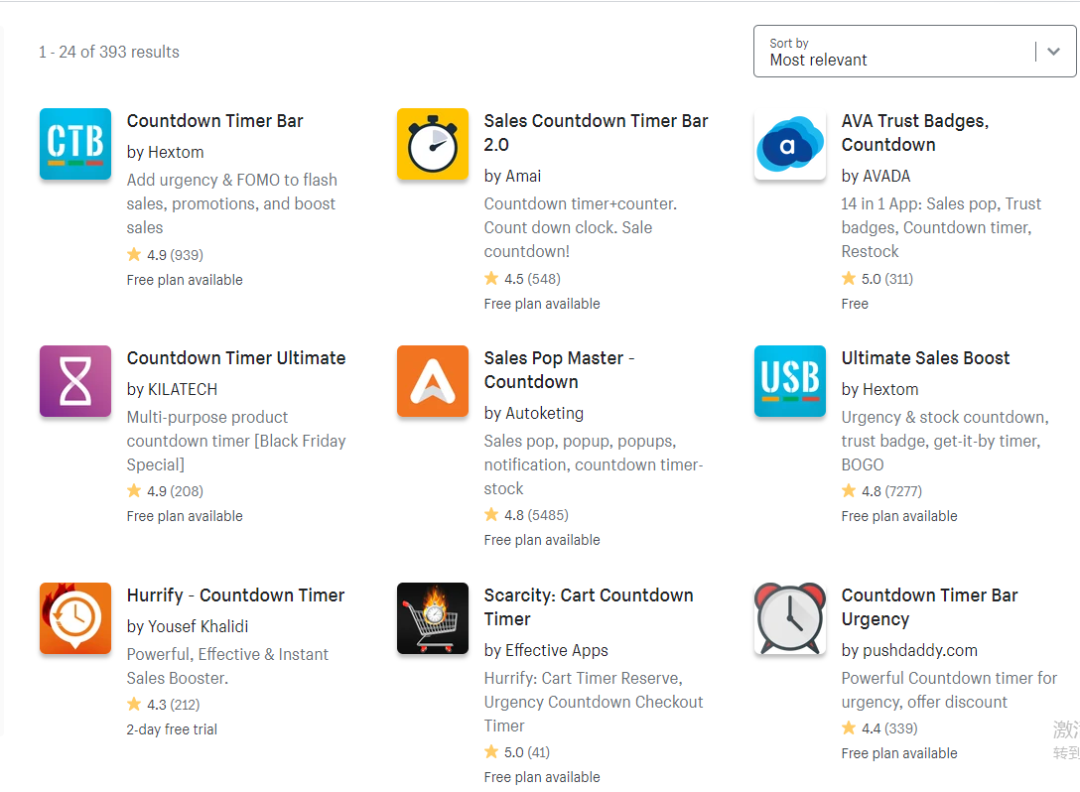Click 'by Autoketing' developer text

[534, 413]
